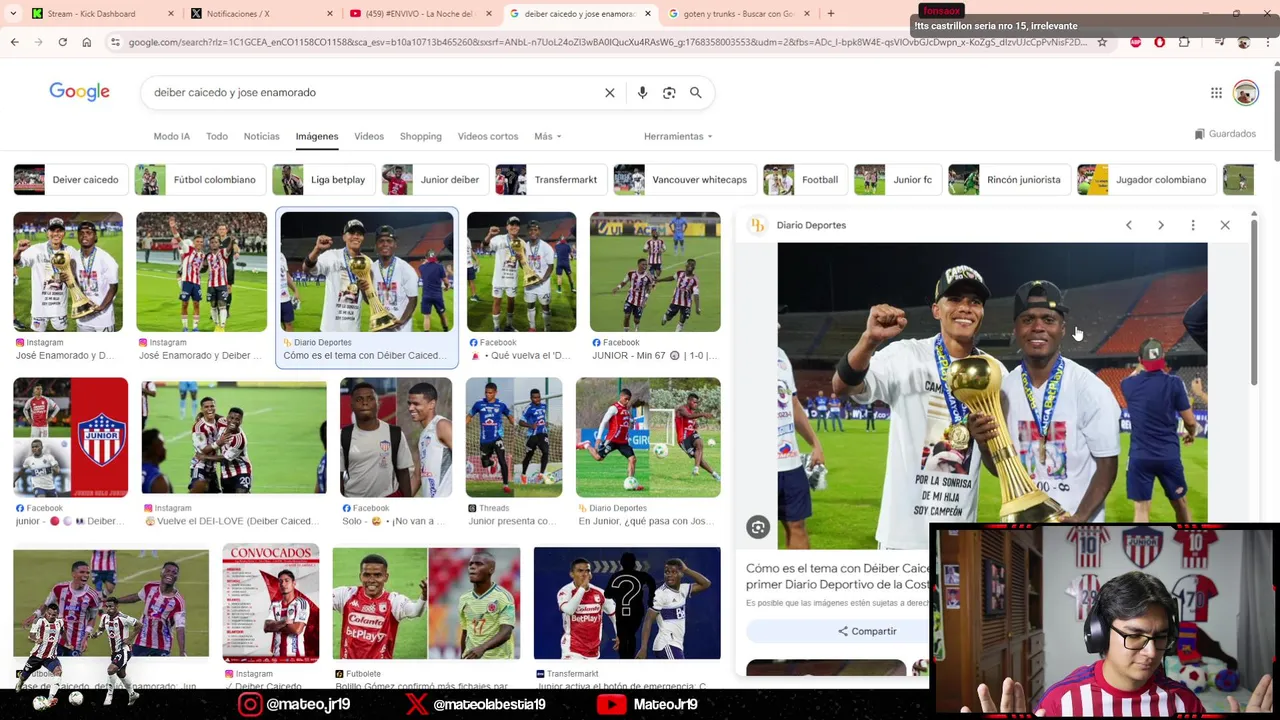Search inside image with lens overlay icon
This screenshot has width=1280, height=720.
tap(758, 527)
